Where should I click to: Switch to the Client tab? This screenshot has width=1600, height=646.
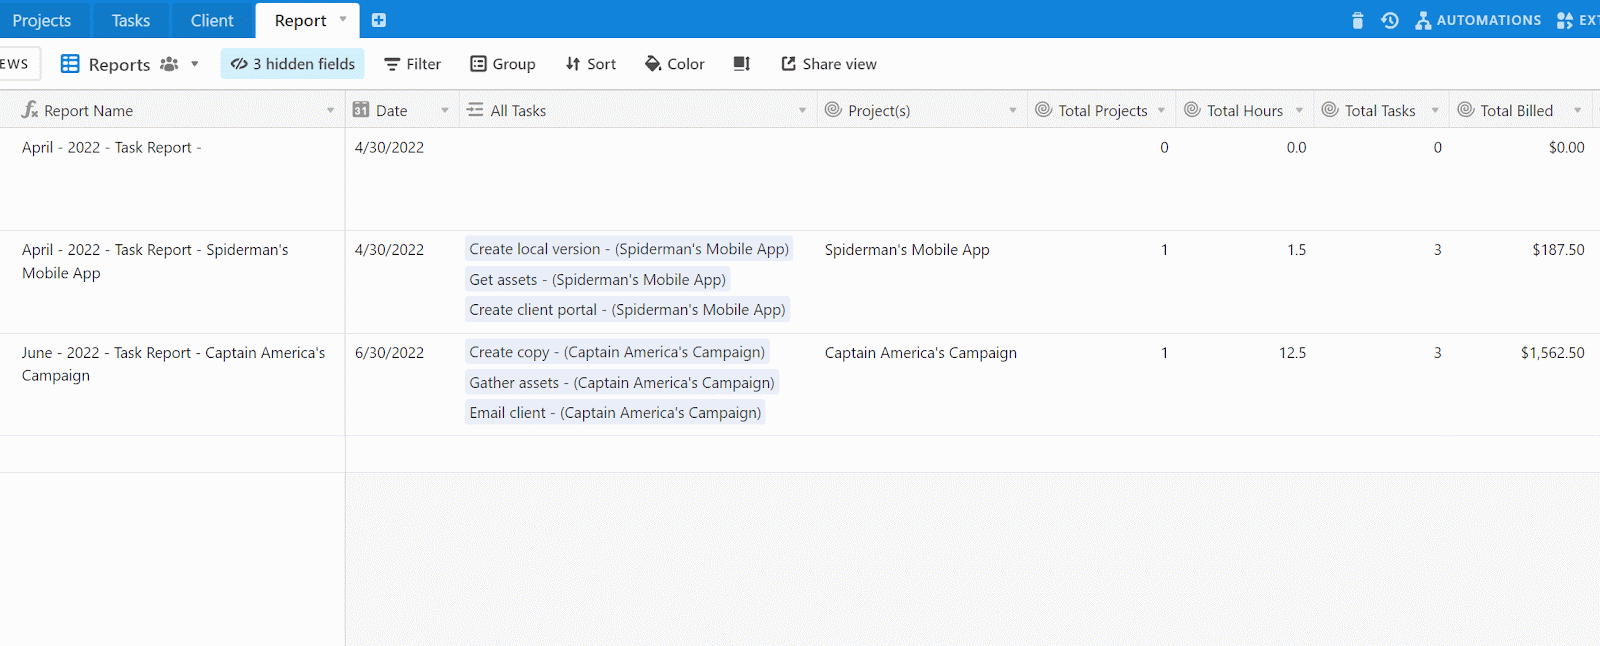[212, 20]
